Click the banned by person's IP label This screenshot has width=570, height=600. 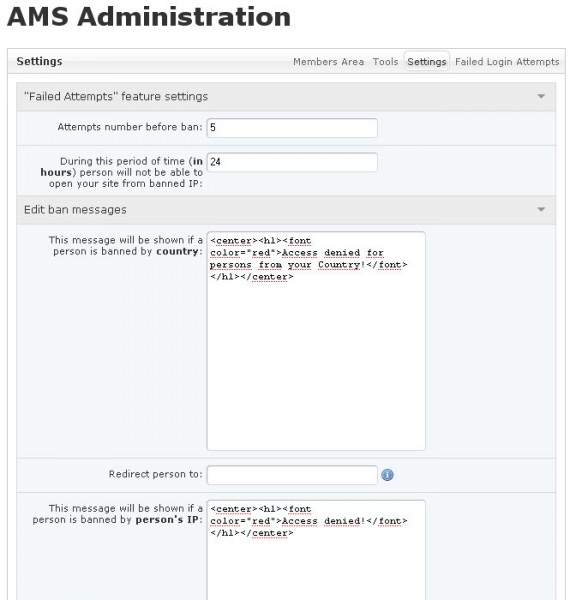118,514
